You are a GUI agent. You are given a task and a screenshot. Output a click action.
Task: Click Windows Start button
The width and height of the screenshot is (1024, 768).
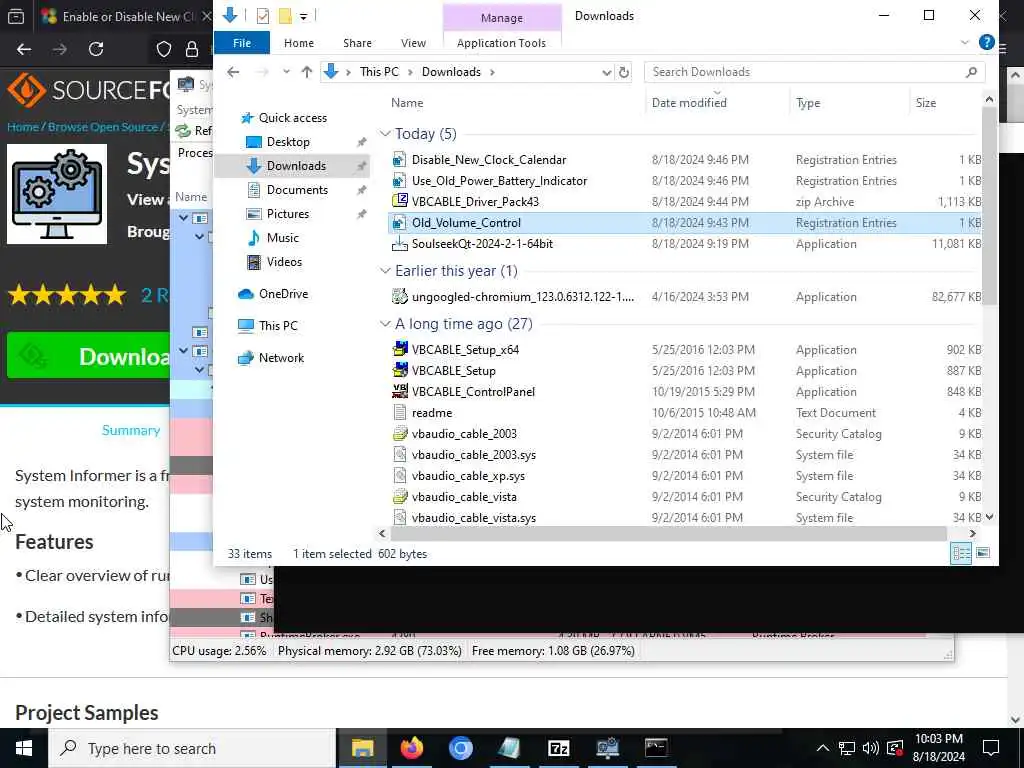coord(24,748)
